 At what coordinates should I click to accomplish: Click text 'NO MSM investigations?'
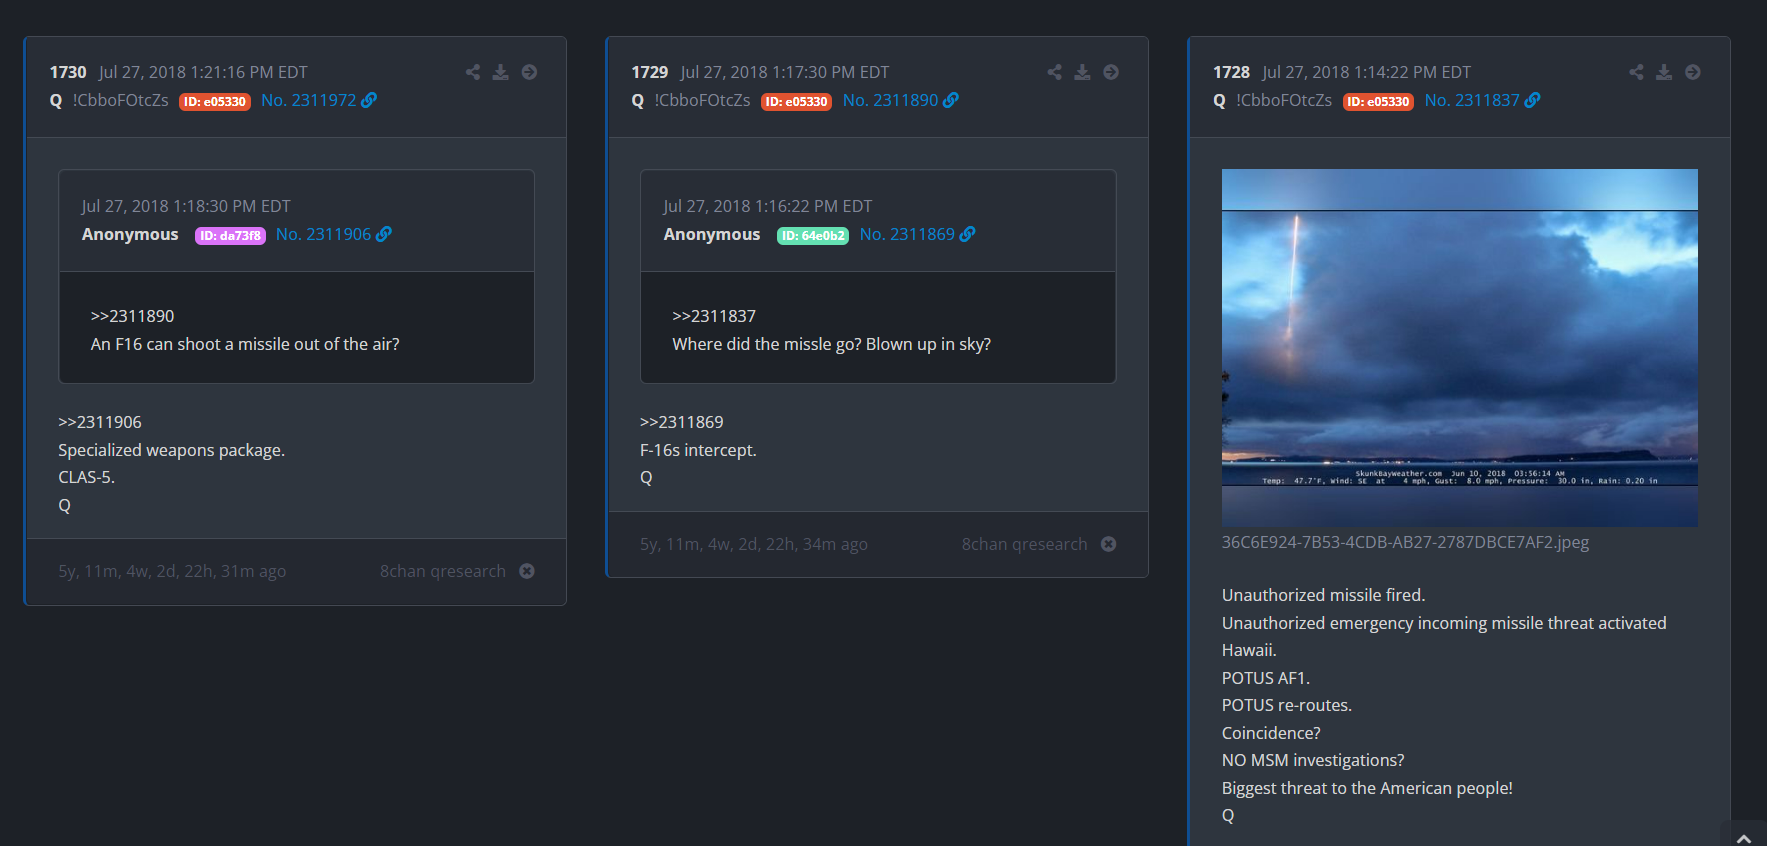click(x=1313, y=760)
